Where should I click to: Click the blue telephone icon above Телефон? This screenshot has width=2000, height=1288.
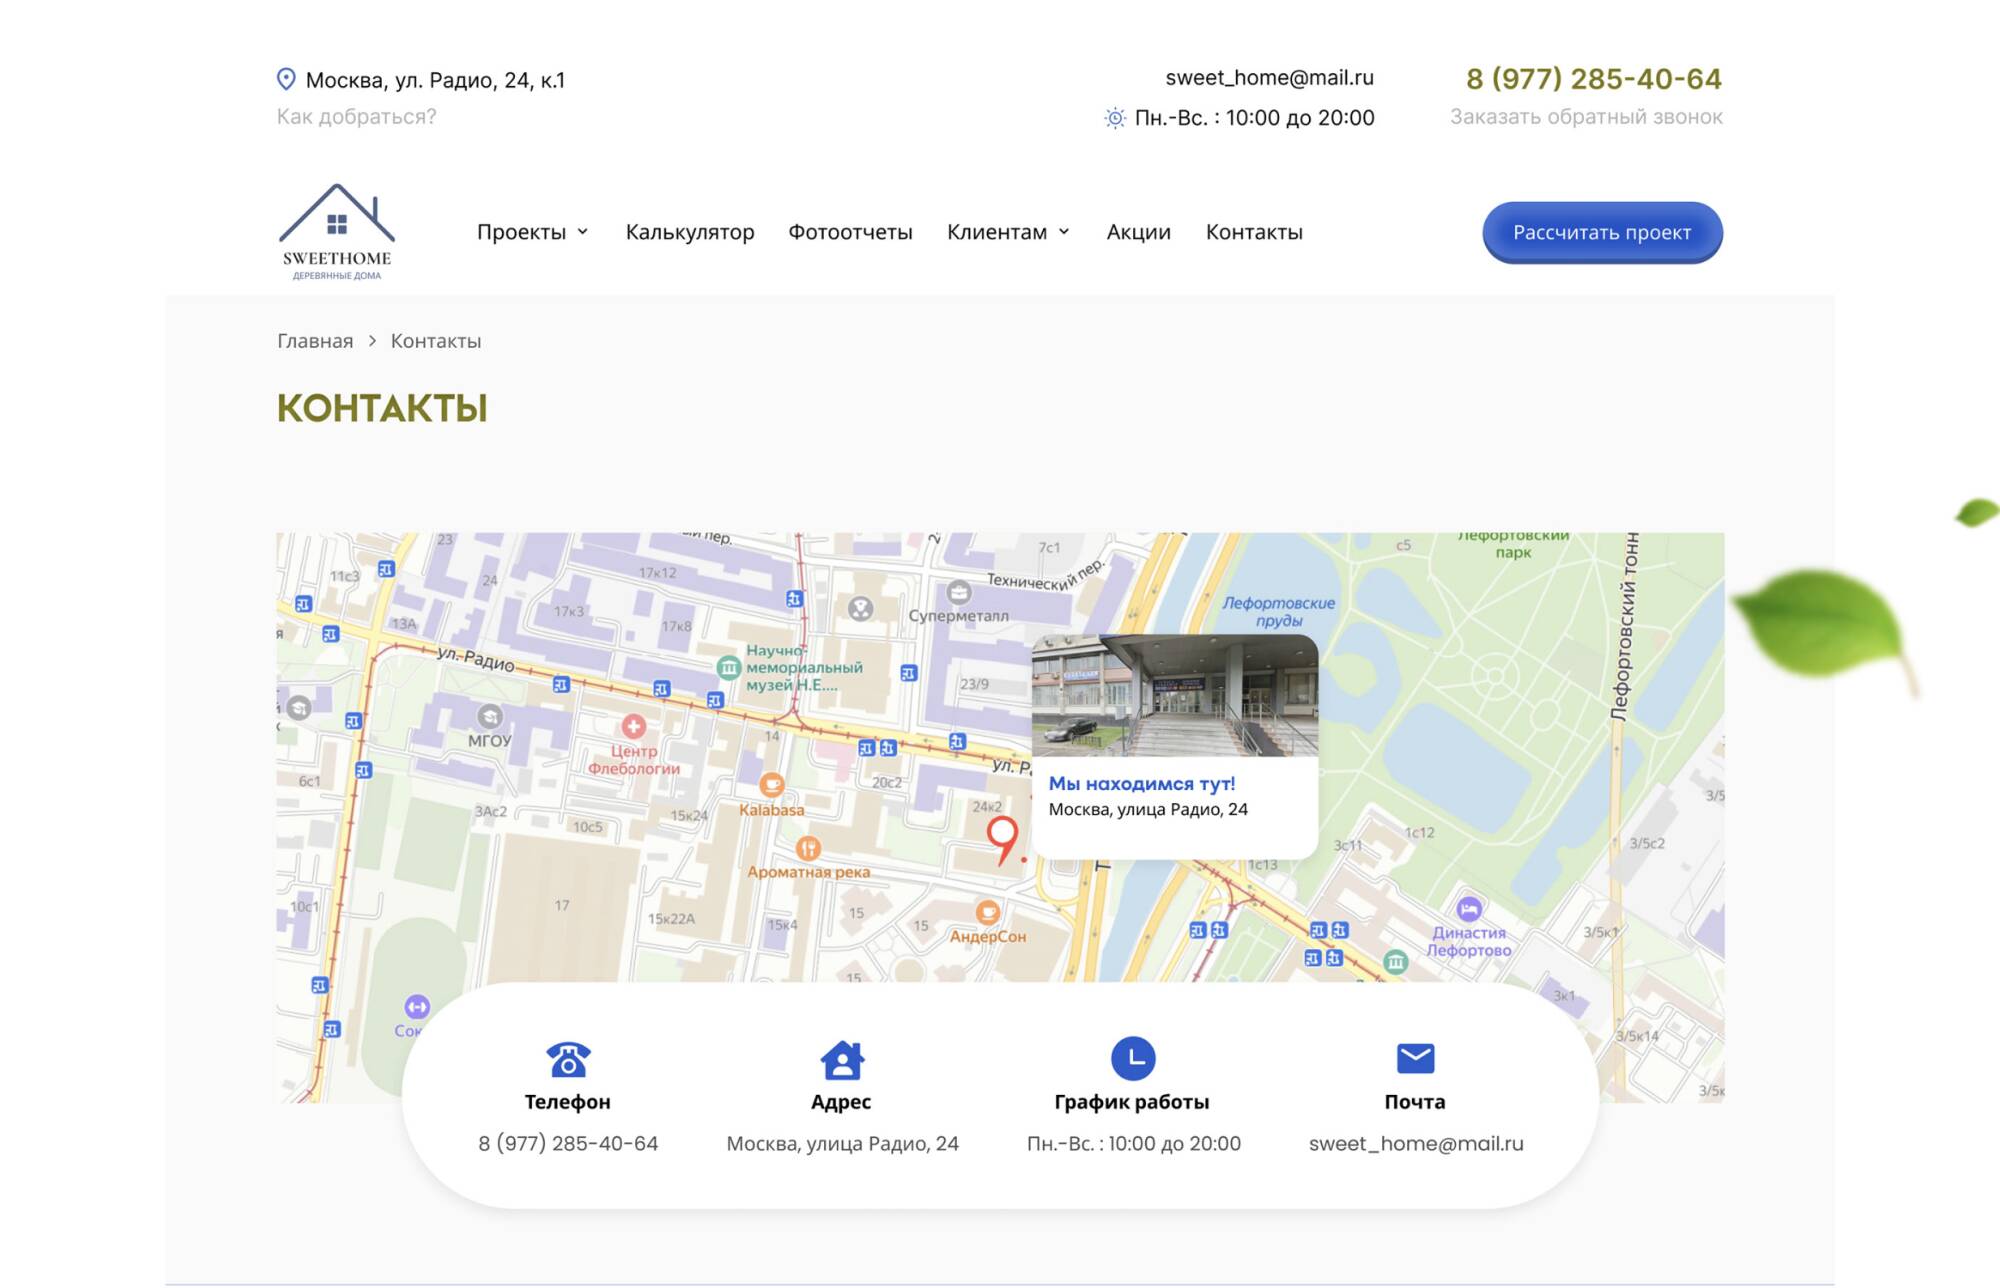(x=568, y=1058)
